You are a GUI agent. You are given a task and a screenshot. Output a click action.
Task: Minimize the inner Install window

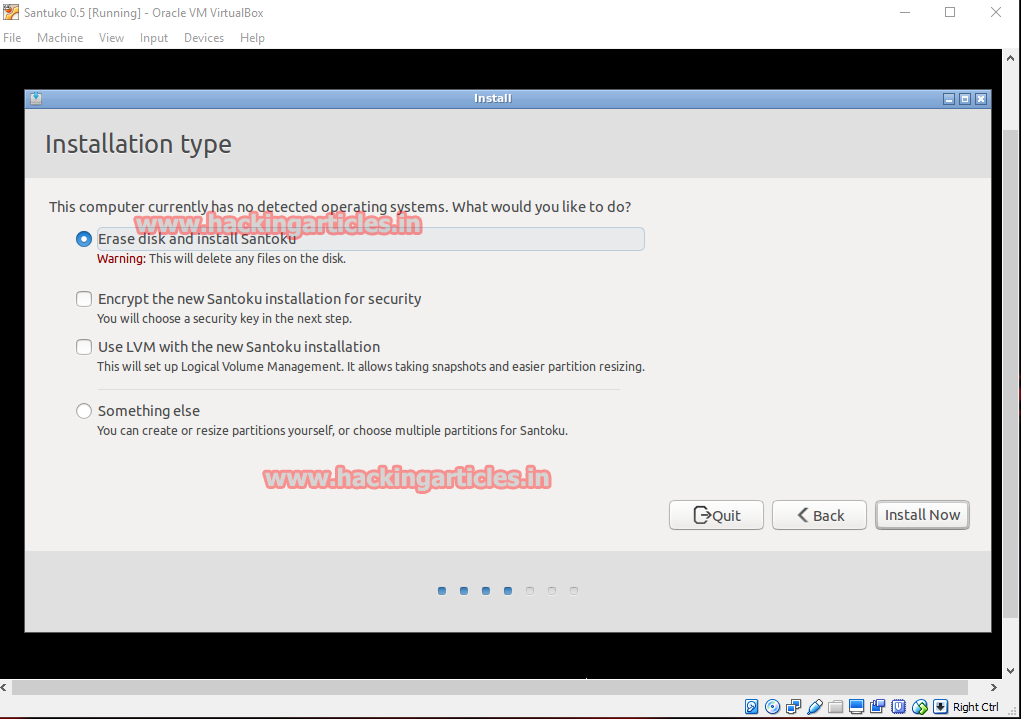[949, 99]
